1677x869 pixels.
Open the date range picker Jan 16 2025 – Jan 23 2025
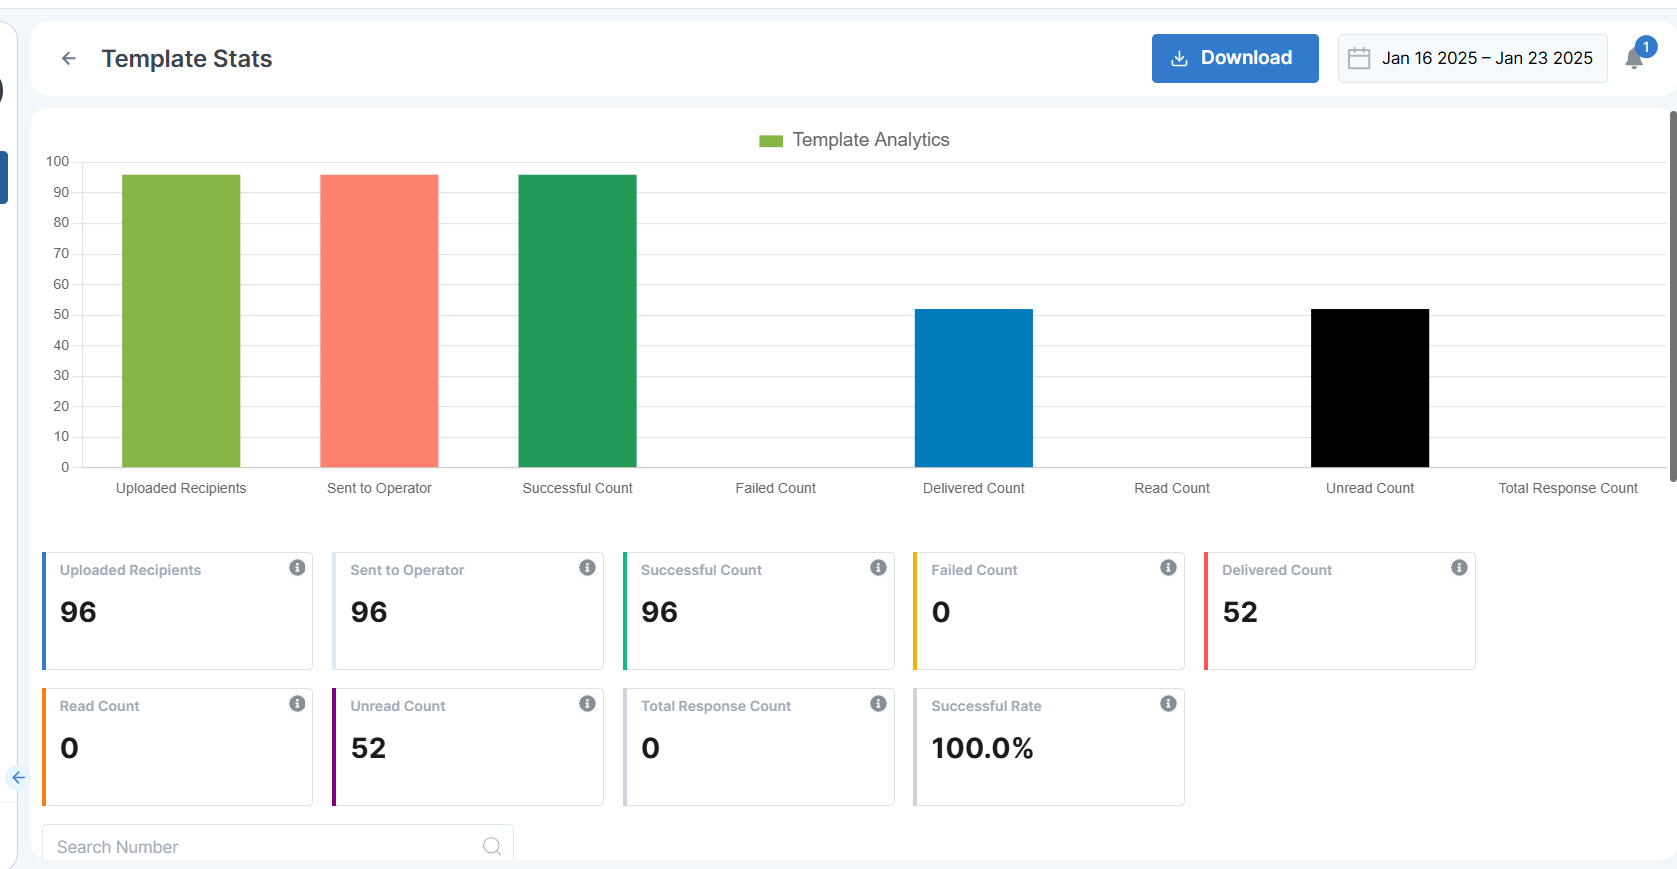point(1472,58)
